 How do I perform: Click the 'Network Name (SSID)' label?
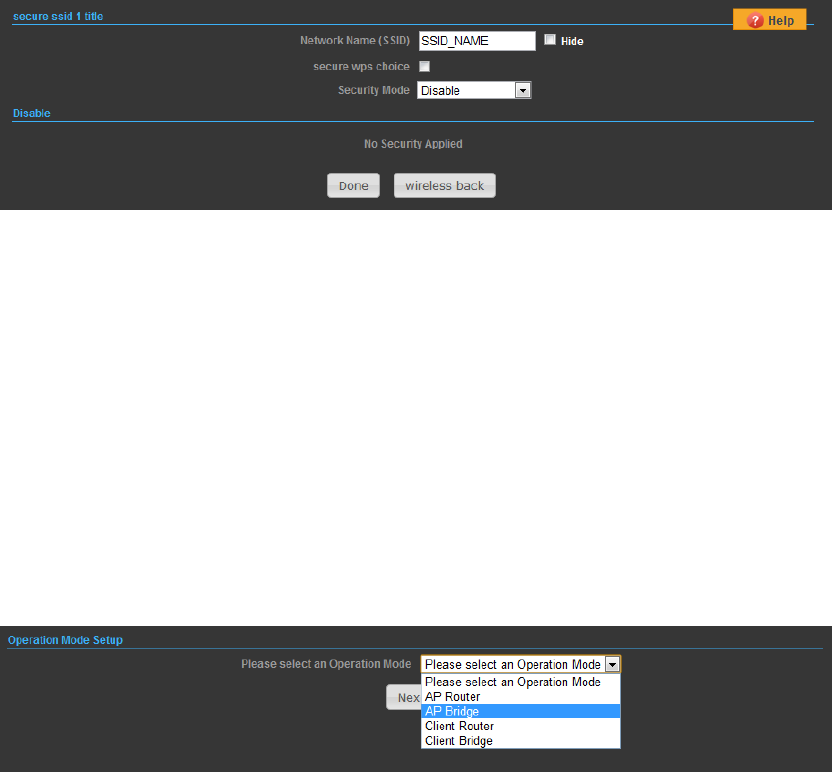(355, 40)
